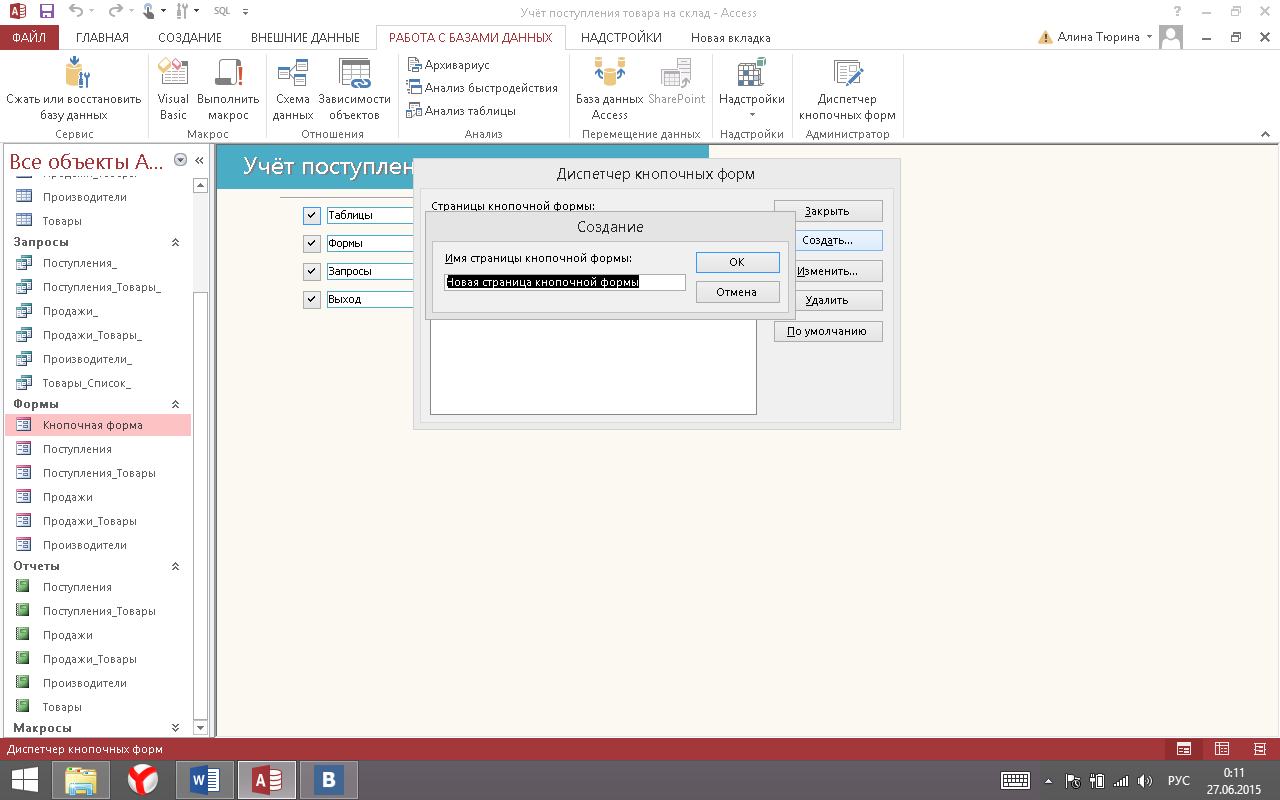Image resolution: width=1280 pixels, height=800 pixels.
Task: Select Производители table in navigation pane
Action: [x=98, y=197]
